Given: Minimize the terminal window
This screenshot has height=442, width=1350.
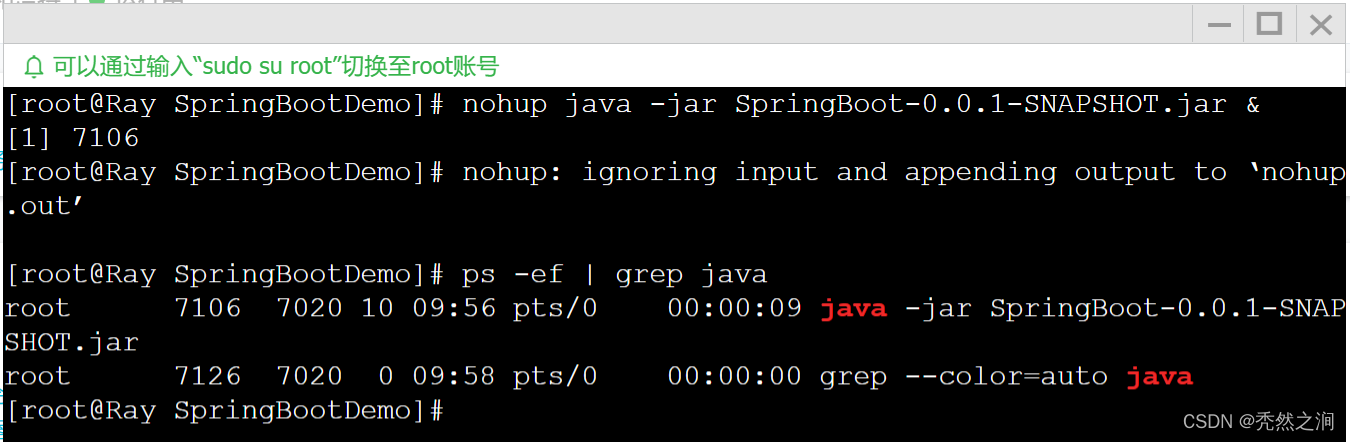Looking at the screenshot, I should [x=1218, y=24].
